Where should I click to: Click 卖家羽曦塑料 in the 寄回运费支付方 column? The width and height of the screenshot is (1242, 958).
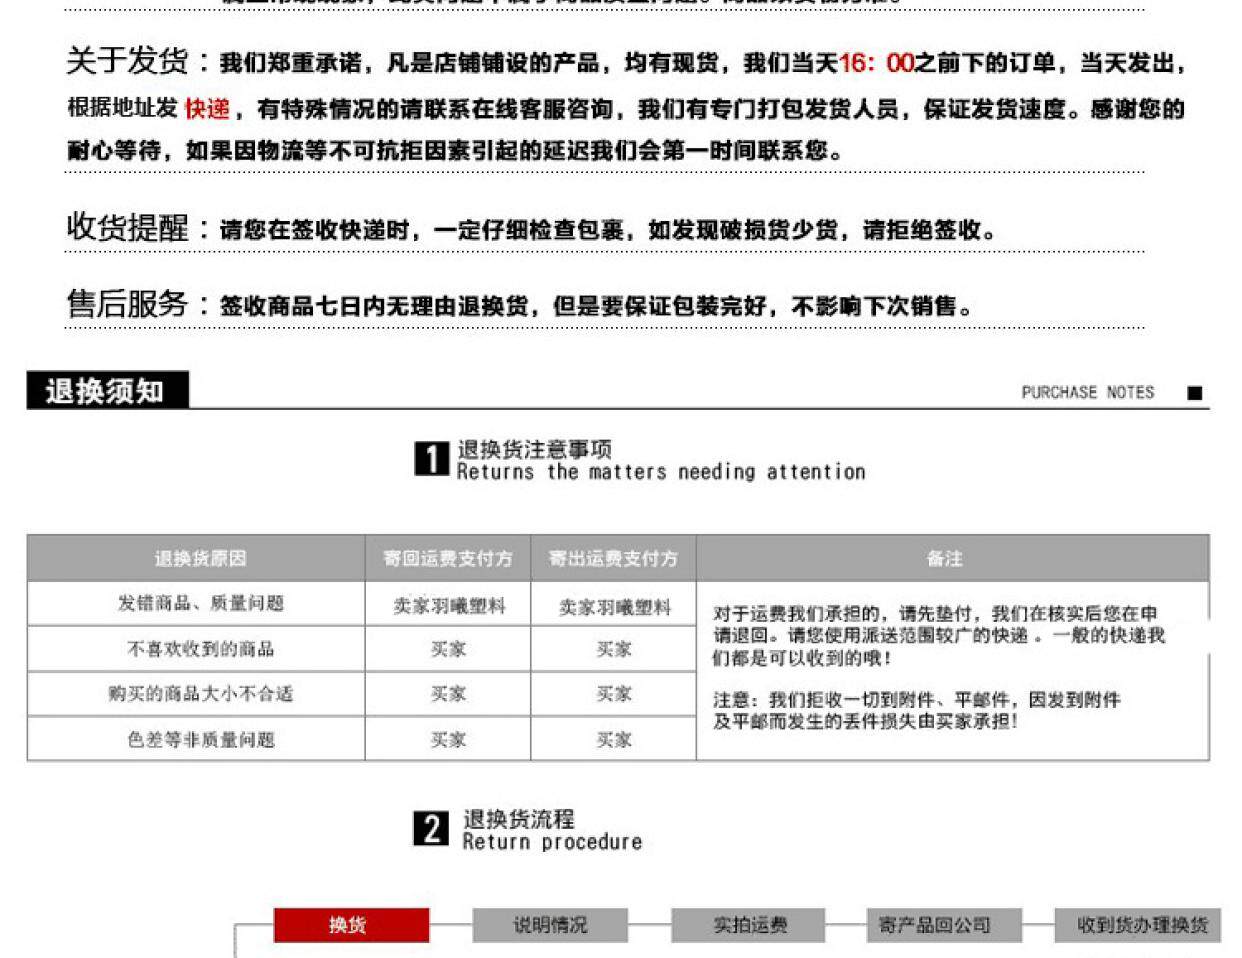pos(448,606)
